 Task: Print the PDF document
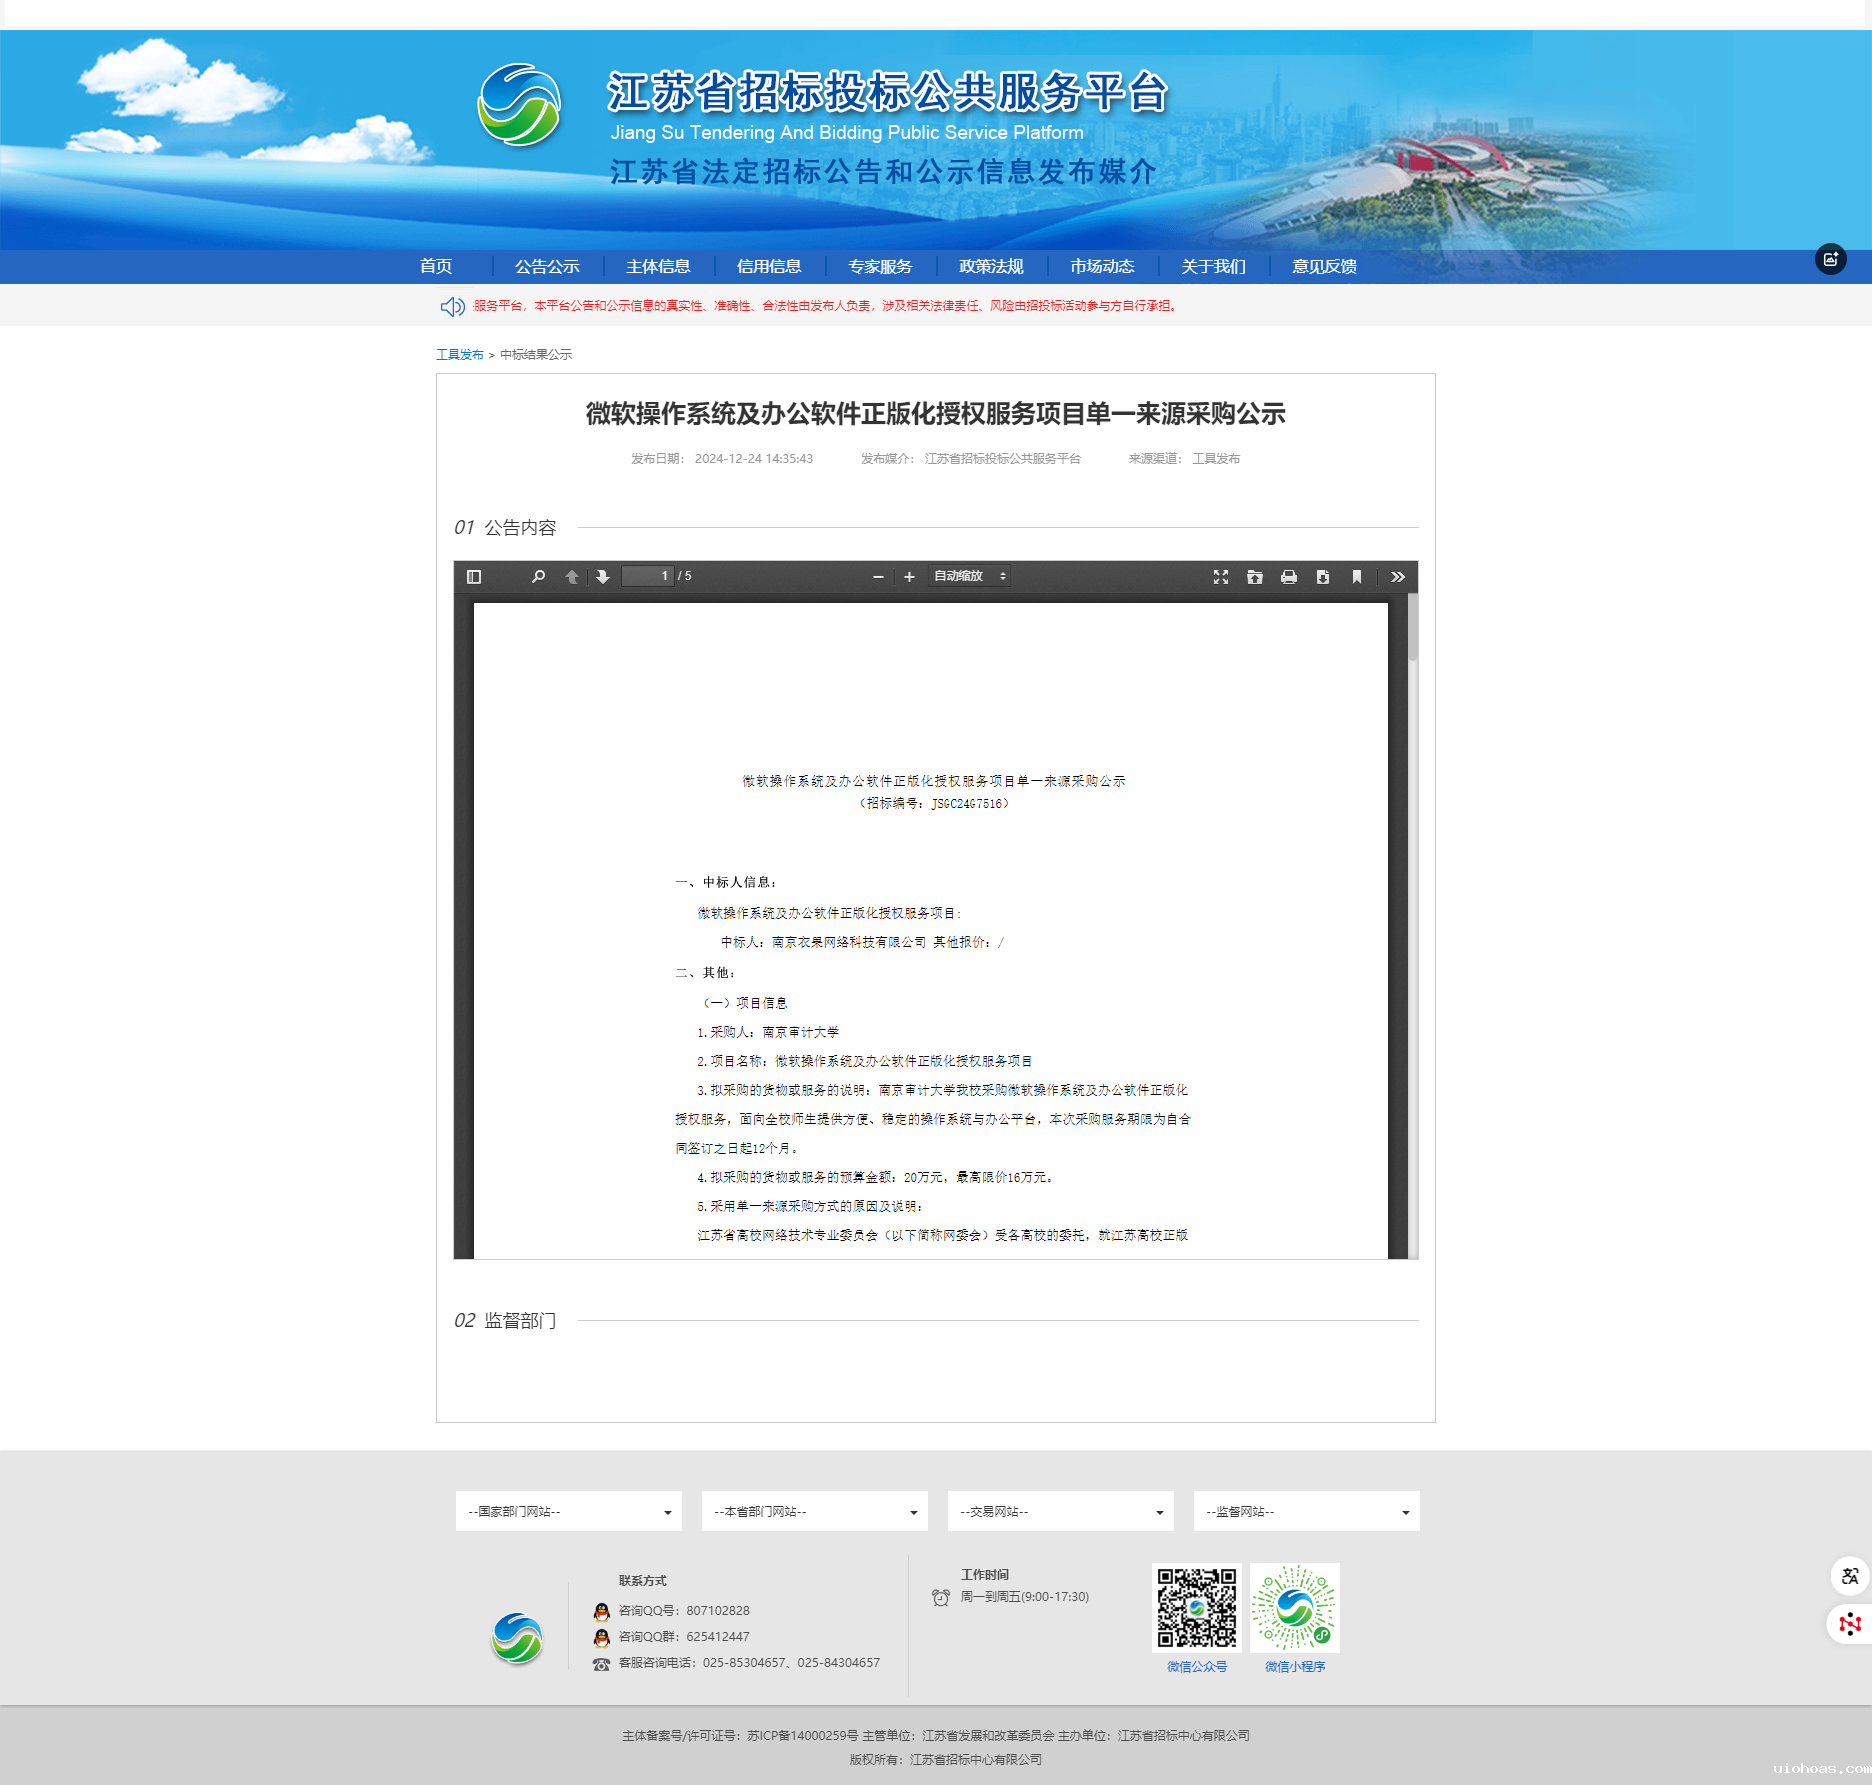coord(1289,577)
